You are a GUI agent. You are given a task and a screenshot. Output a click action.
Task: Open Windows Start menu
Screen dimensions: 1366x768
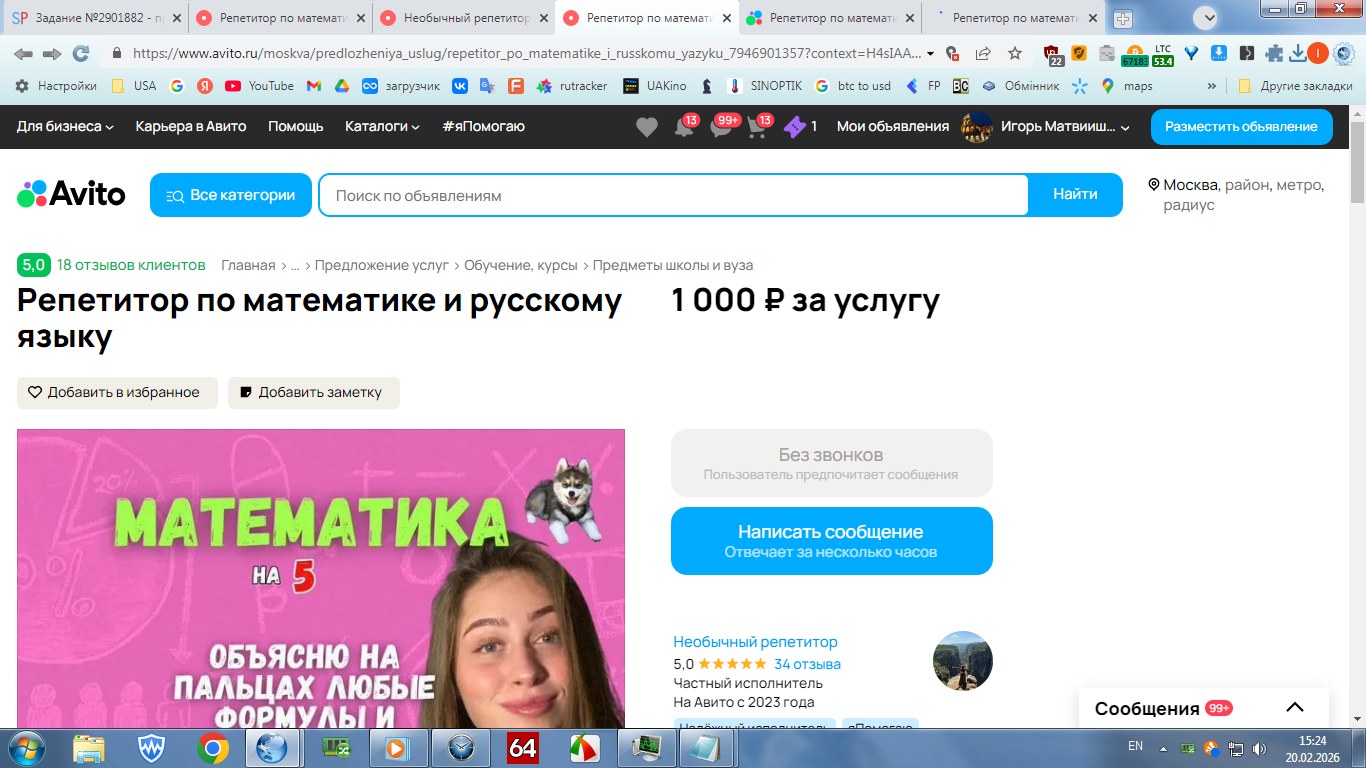pos(26,747)
